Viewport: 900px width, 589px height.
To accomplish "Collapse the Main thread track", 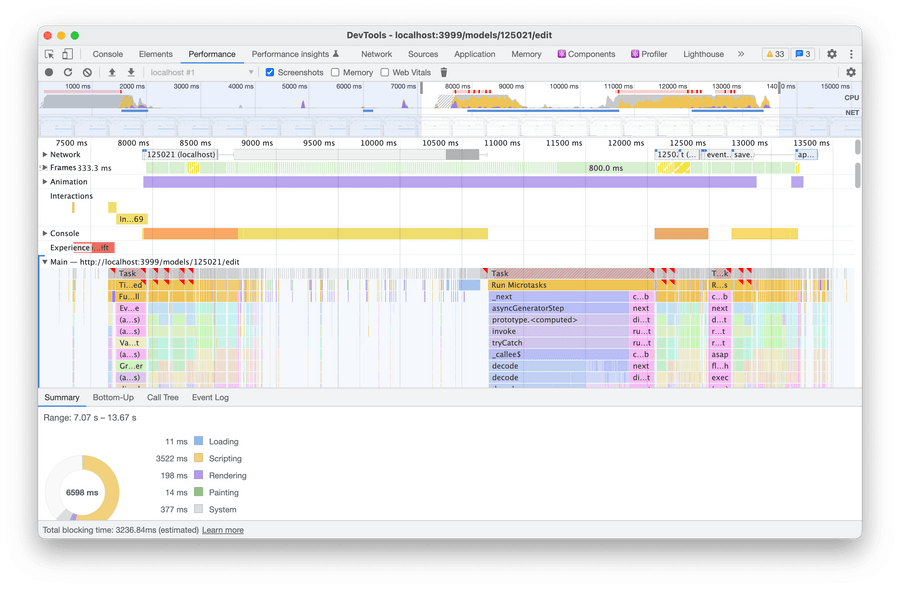I will [45, 262].
